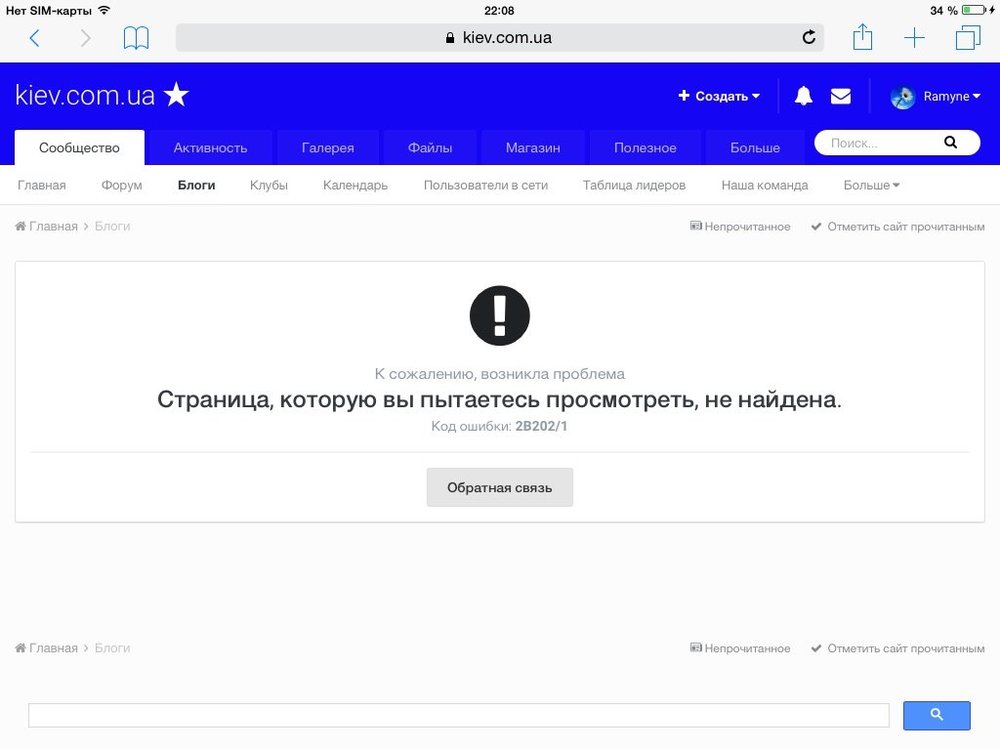Open Пользователи в сети
This screenshot has width=1000, height=750.
click(x=486, y=185)
